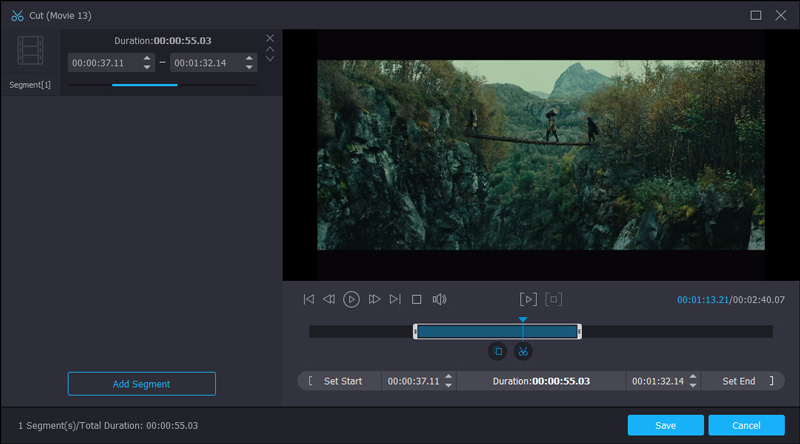This screenshot has width=800, height=444.
Task: Mute the volume speaker icon
Action: click(439, 299)
